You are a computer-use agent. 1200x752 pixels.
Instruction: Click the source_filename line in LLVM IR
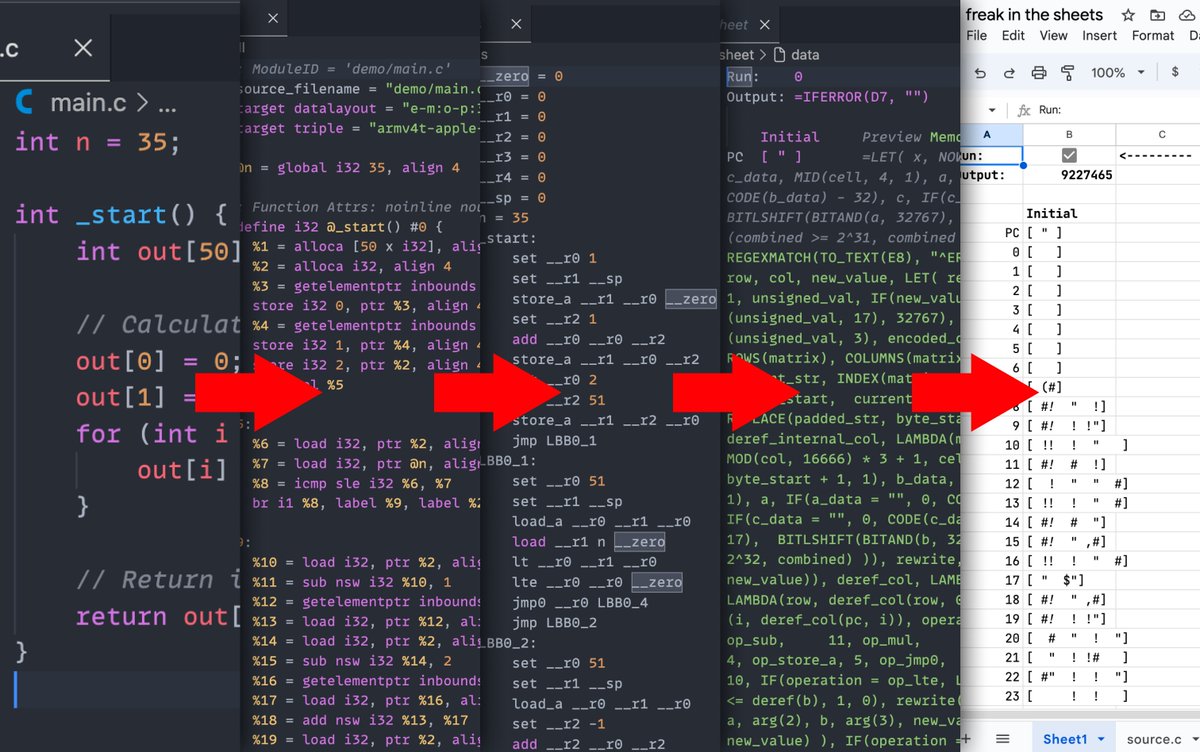pyautogui.click(x=359, y=89)
